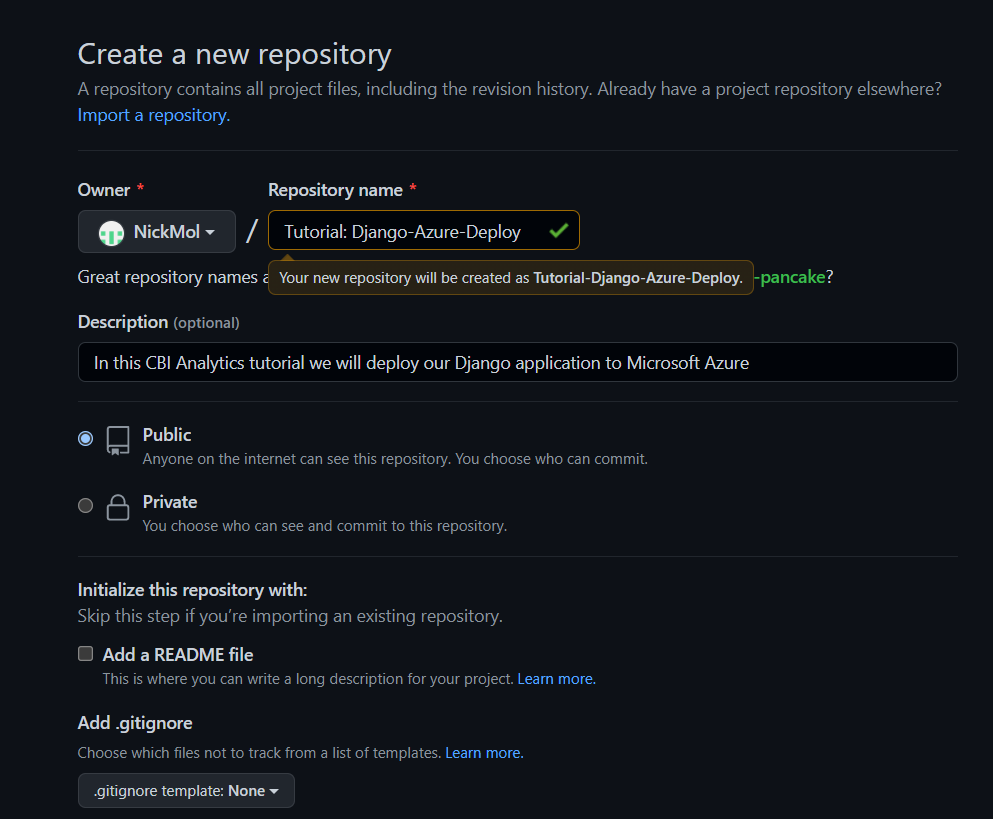993x819 pixels.
Task: Open the NickMol owner dropdown
Action: coord(157,232)
